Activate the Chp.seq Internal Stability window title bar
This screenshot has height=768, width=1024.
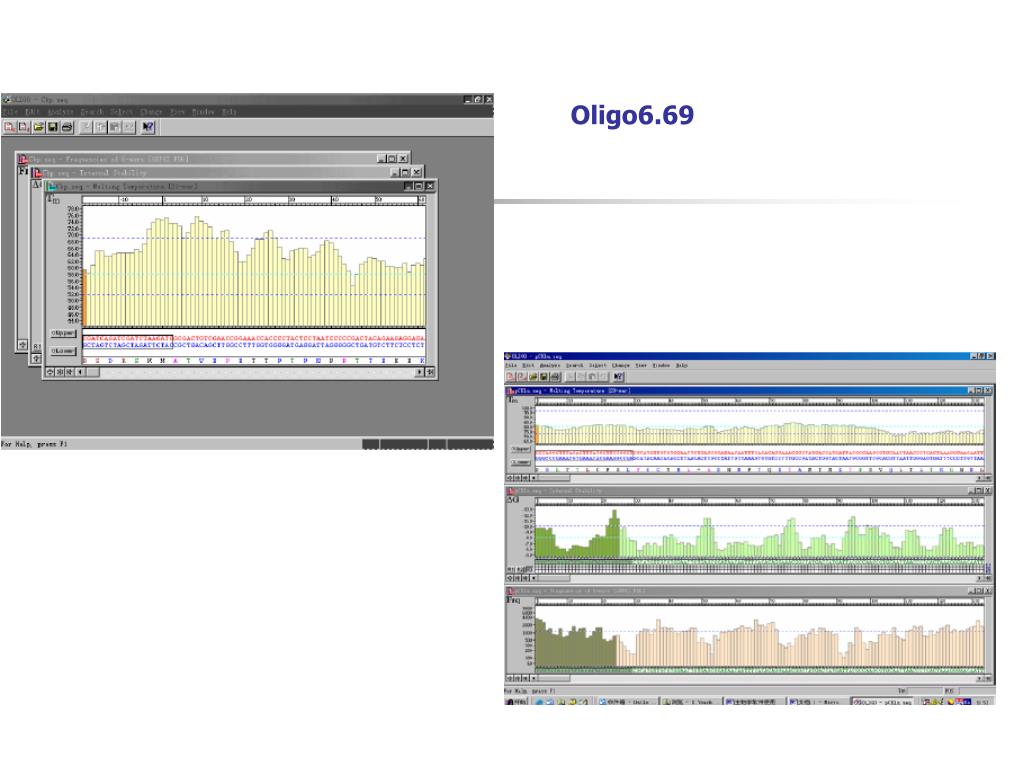point(227,172)
